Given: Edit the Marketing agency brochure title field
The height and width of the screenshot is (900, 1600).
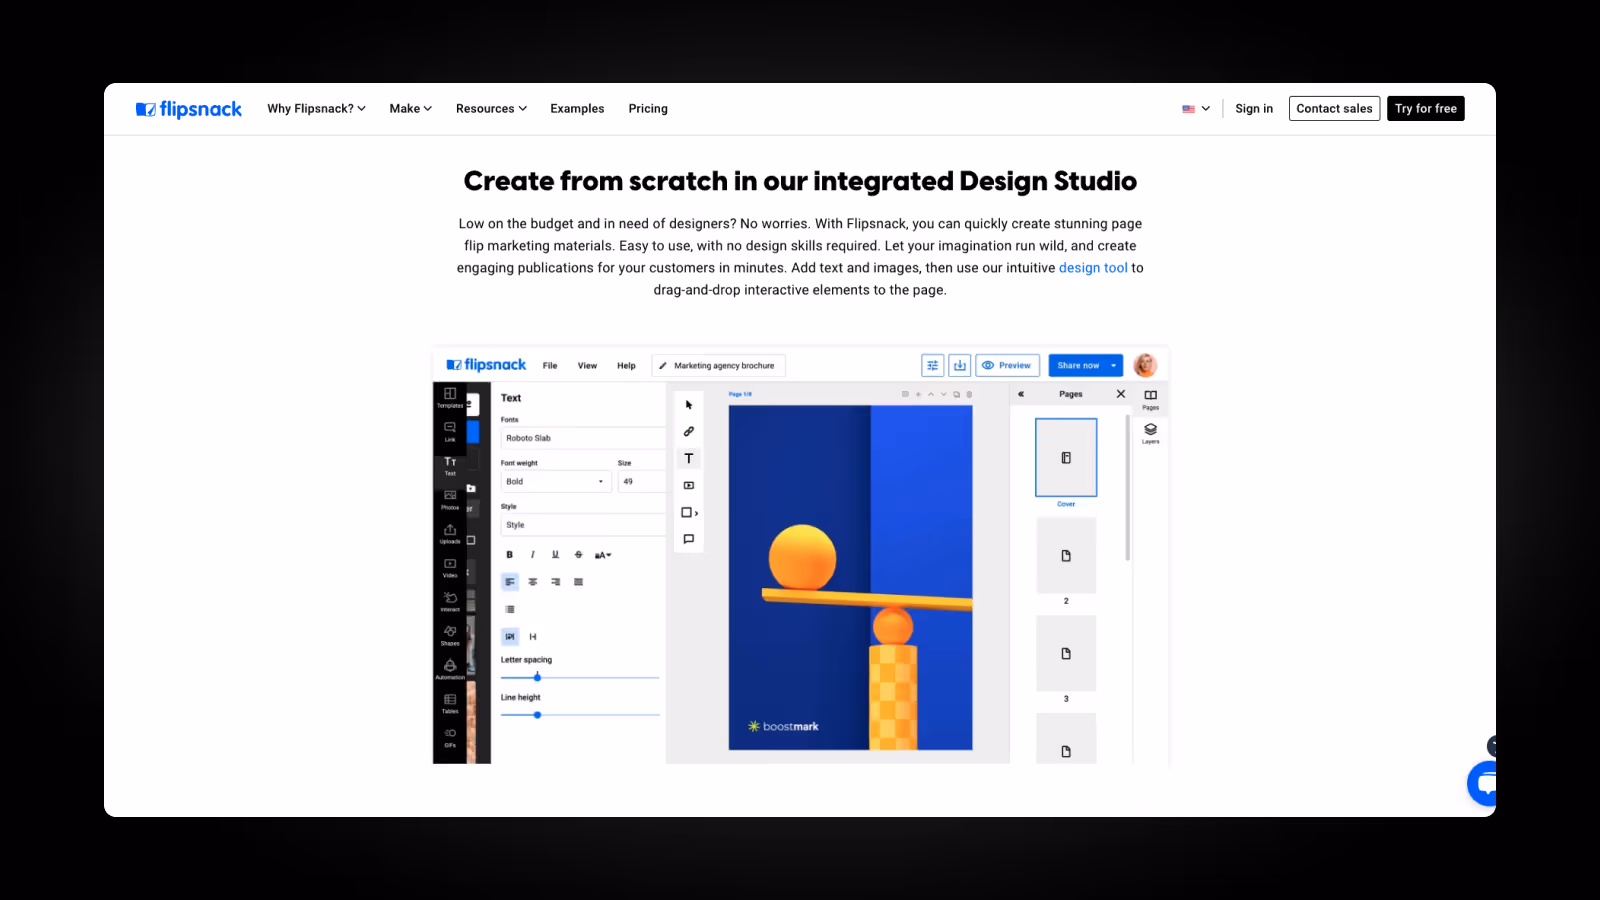Looking at the screenshot, I should coord(719,366).
